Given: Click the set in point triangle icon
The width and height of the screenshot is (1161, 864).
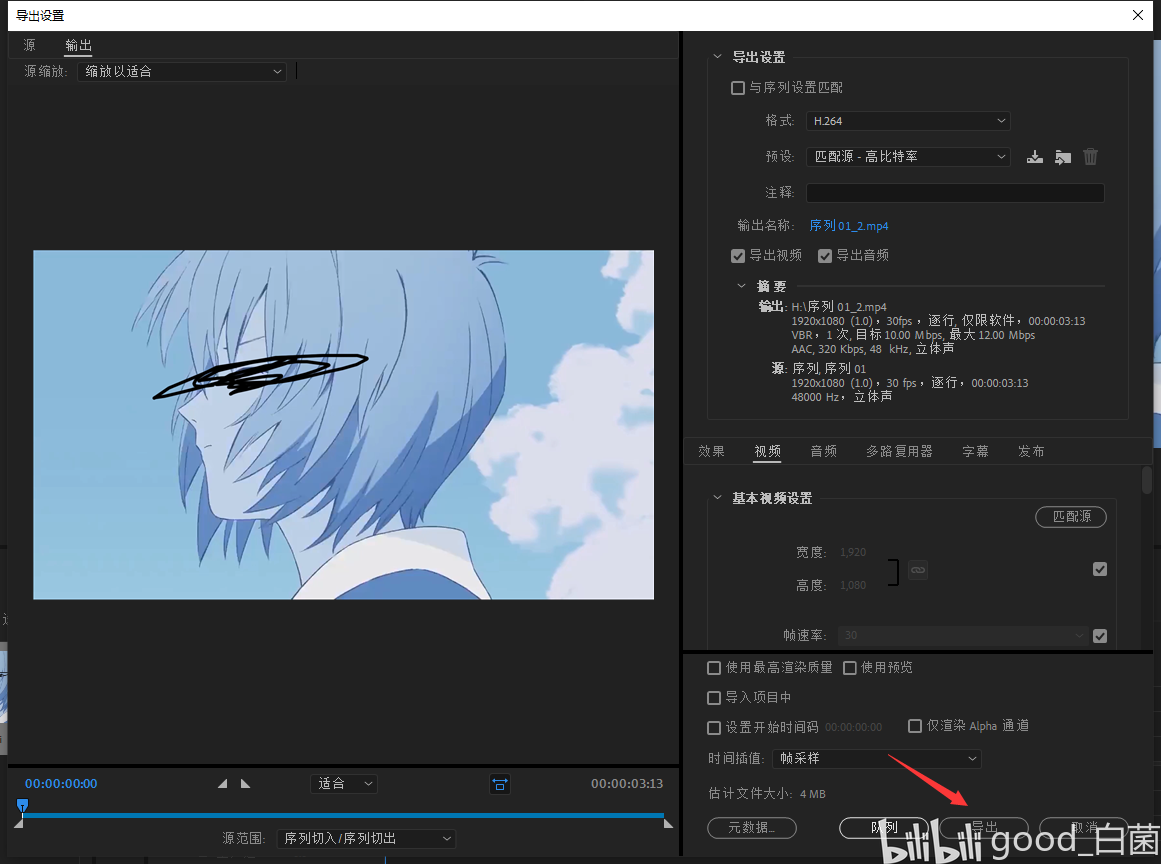Looking at the screenshot, I should pyautogui.click(x=222, y=783).
